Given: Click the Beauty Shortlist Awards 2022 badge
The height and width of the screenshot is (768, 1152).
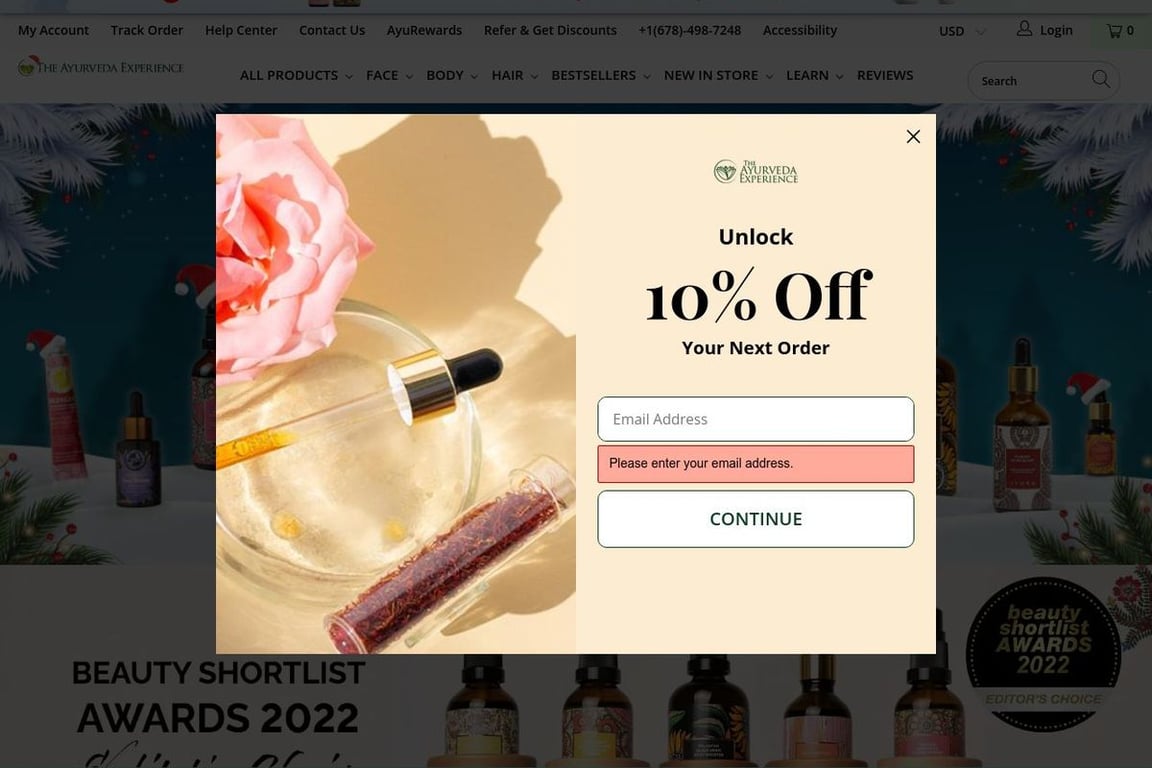Looking at the screenshot, I should click(1043, 654).
